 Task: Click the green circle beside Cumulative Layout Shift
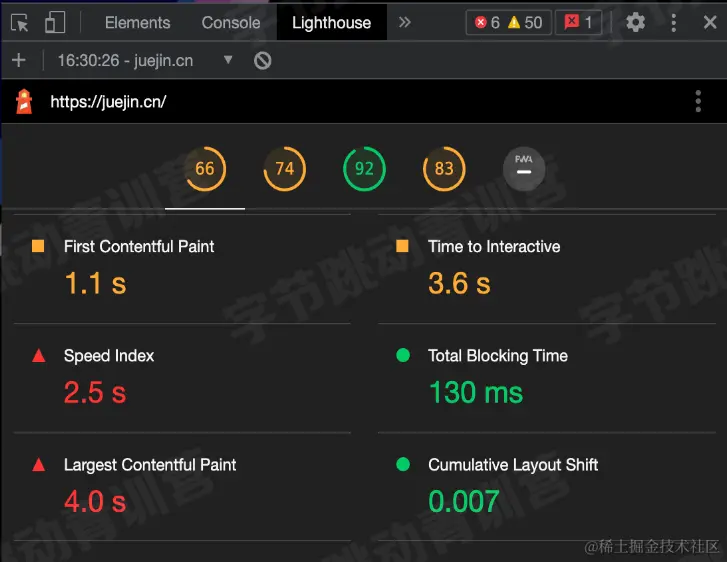tap(403, 464)
